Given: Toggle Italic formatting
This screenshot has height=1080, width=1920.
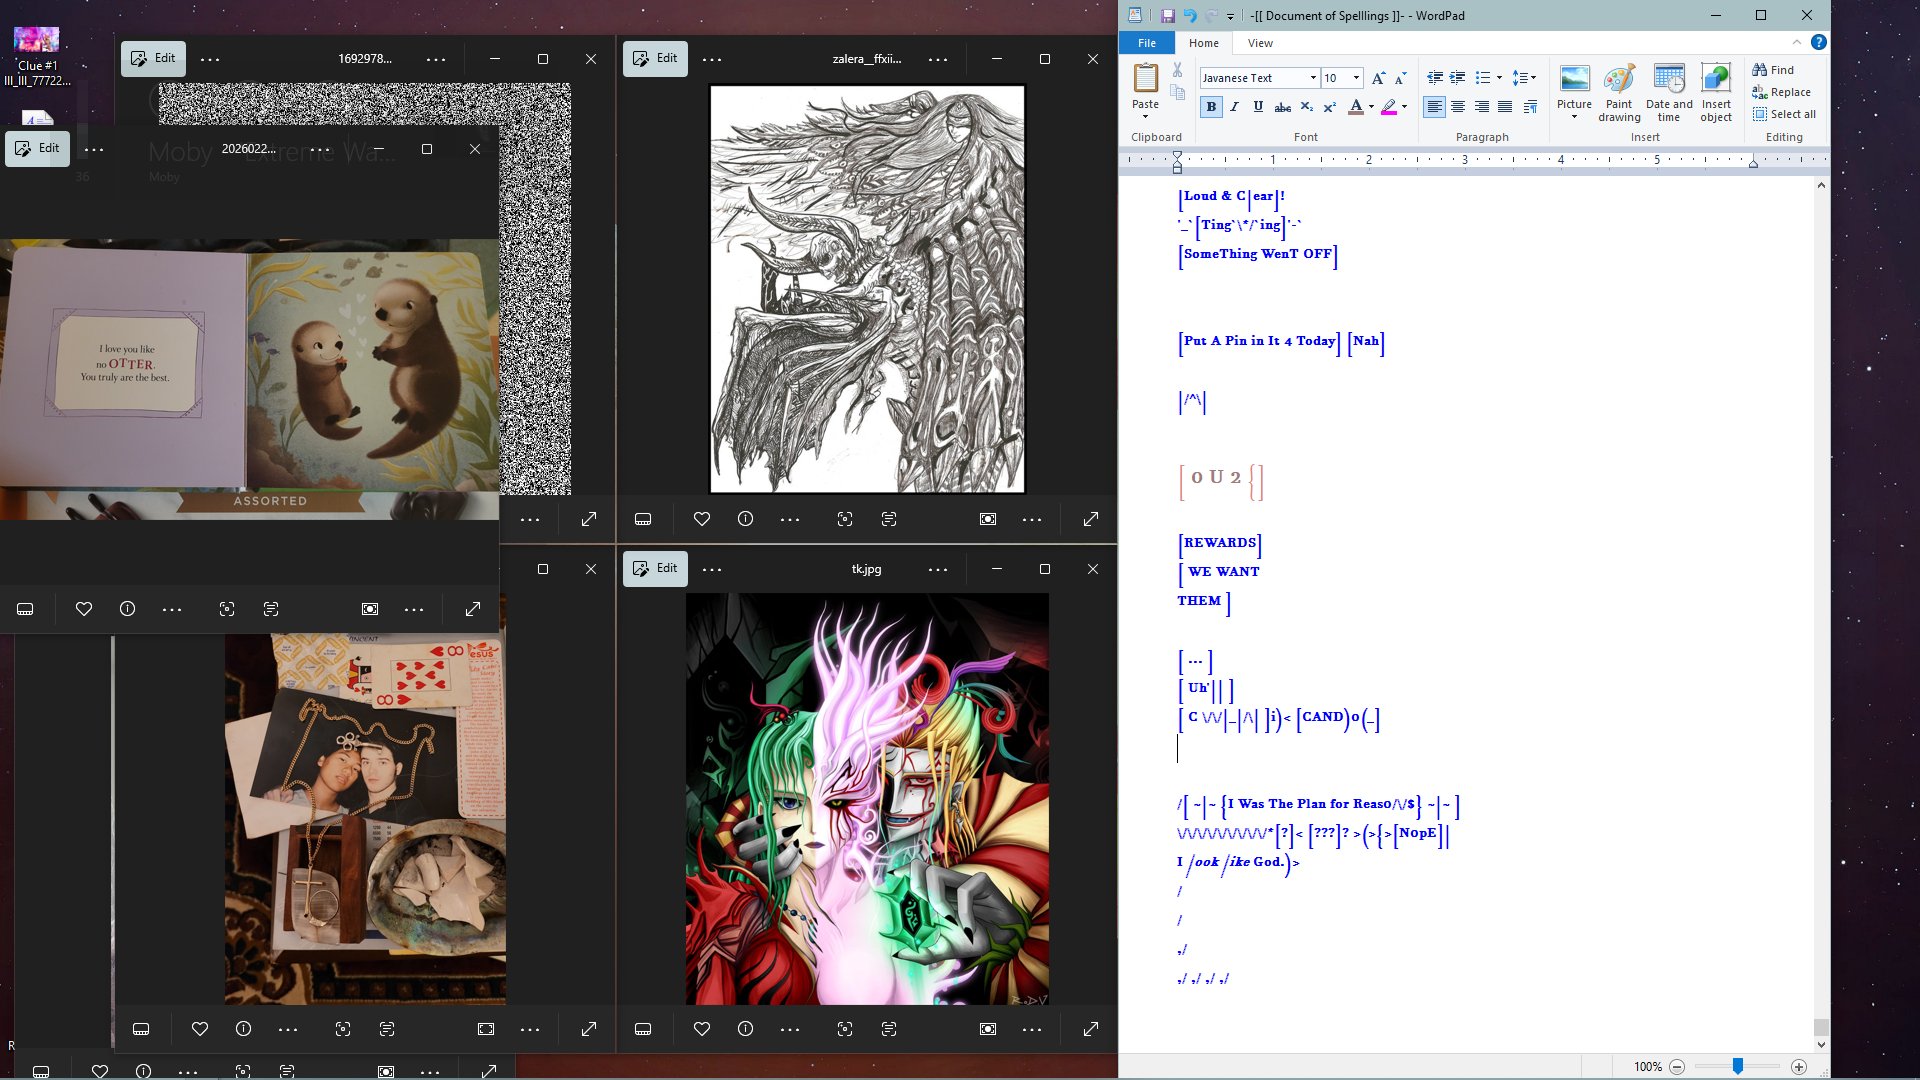Looking at the screenshot, I should pos(1234,107).
